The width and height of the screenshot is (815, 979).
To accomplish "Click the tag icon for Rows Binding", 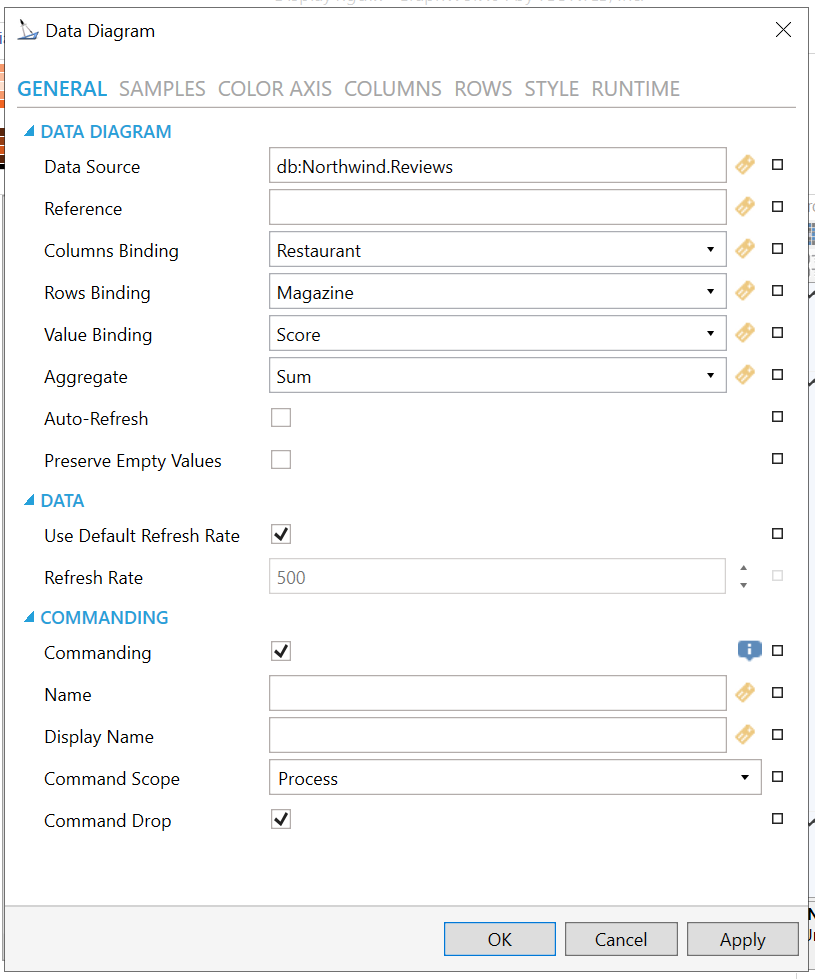I will pyautogui.click(x=744, y=292).
